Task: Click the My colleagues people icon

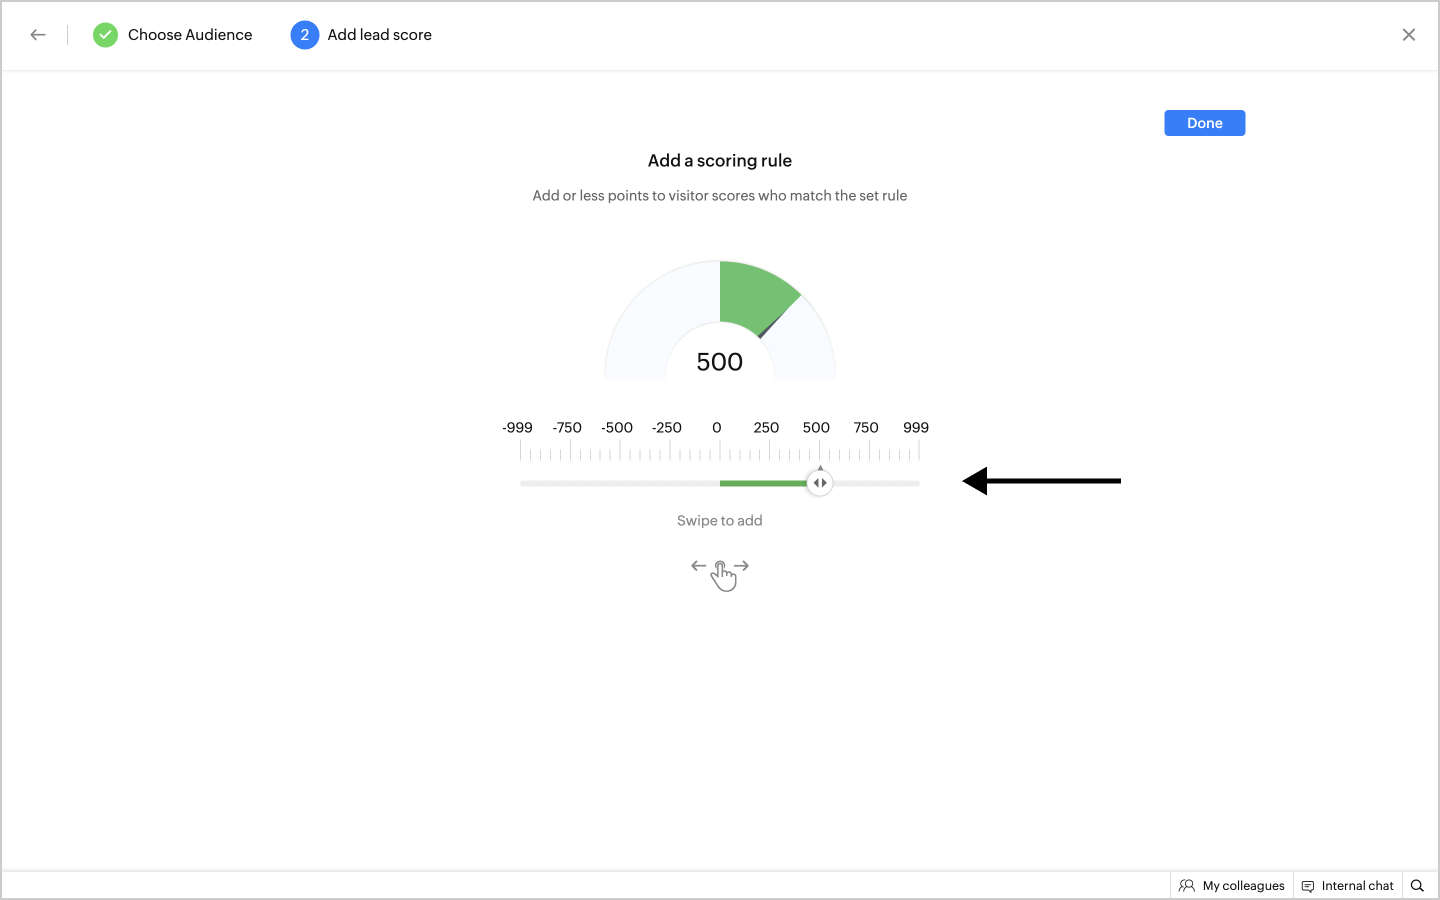Action: coord(1187,885)
